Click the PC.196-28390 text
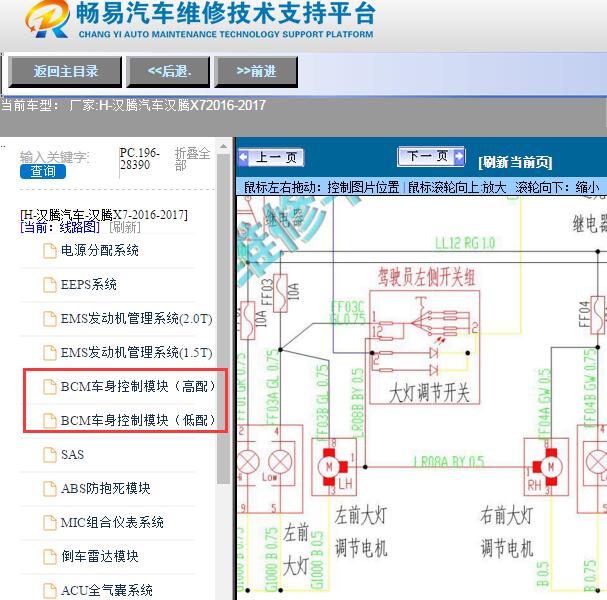Image resolution: width=607 pixels, height=600 pixels. point(139,159)
